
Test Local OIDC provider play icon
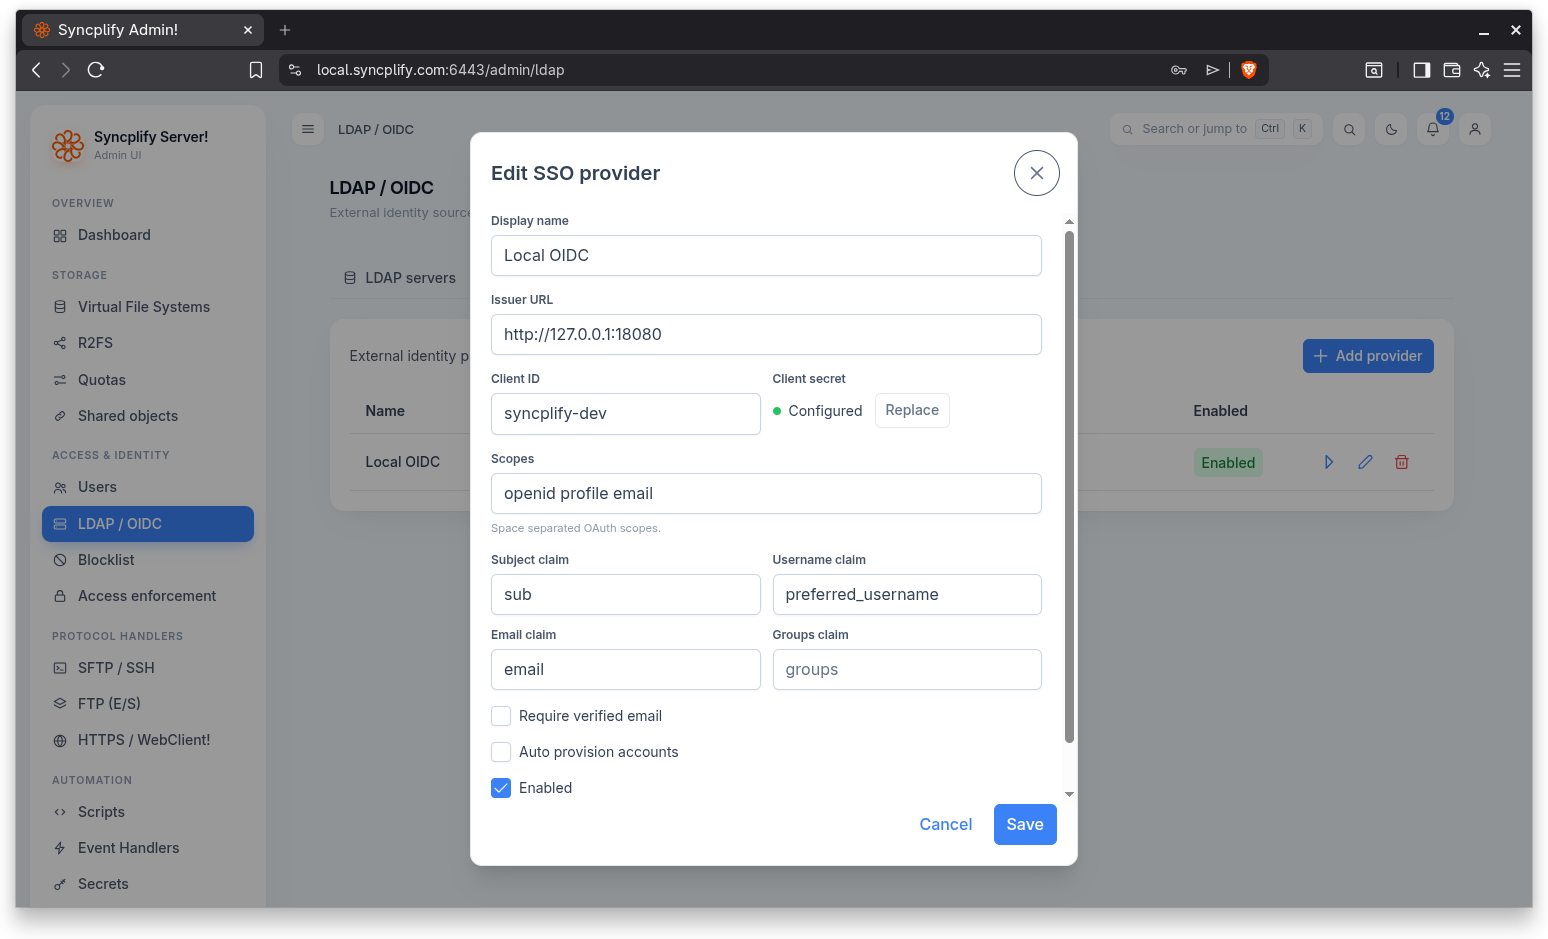1329,462
